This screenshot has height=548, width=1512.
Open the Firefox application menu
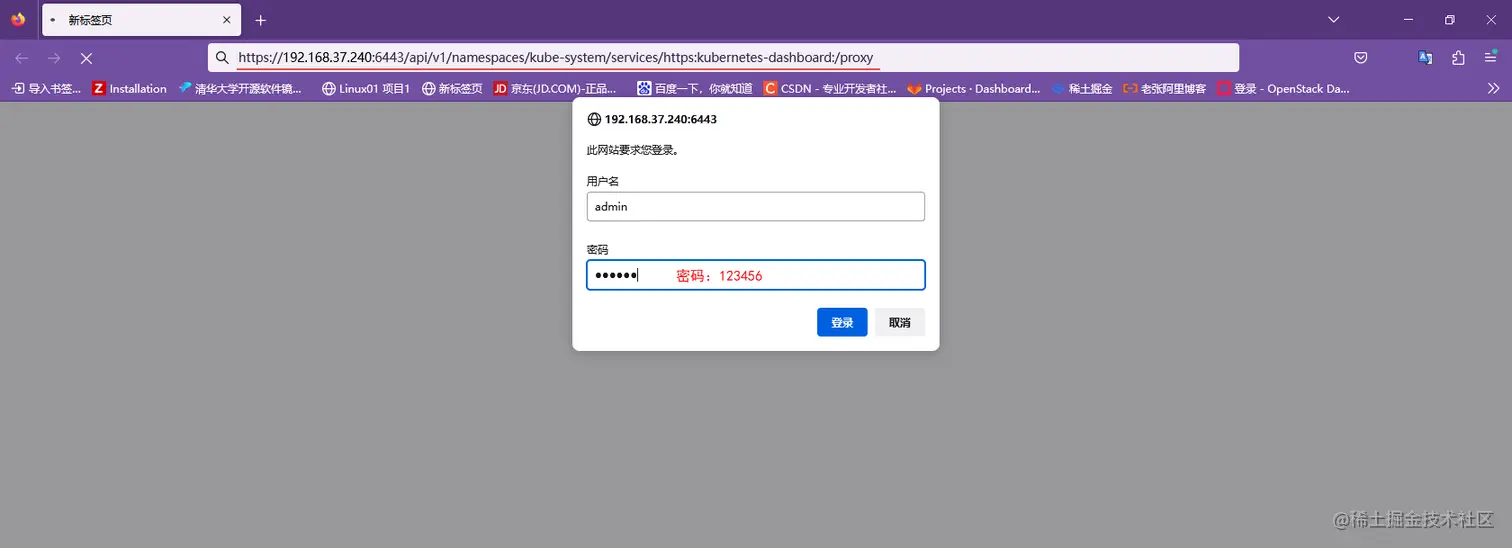(x=1490, y=58)
